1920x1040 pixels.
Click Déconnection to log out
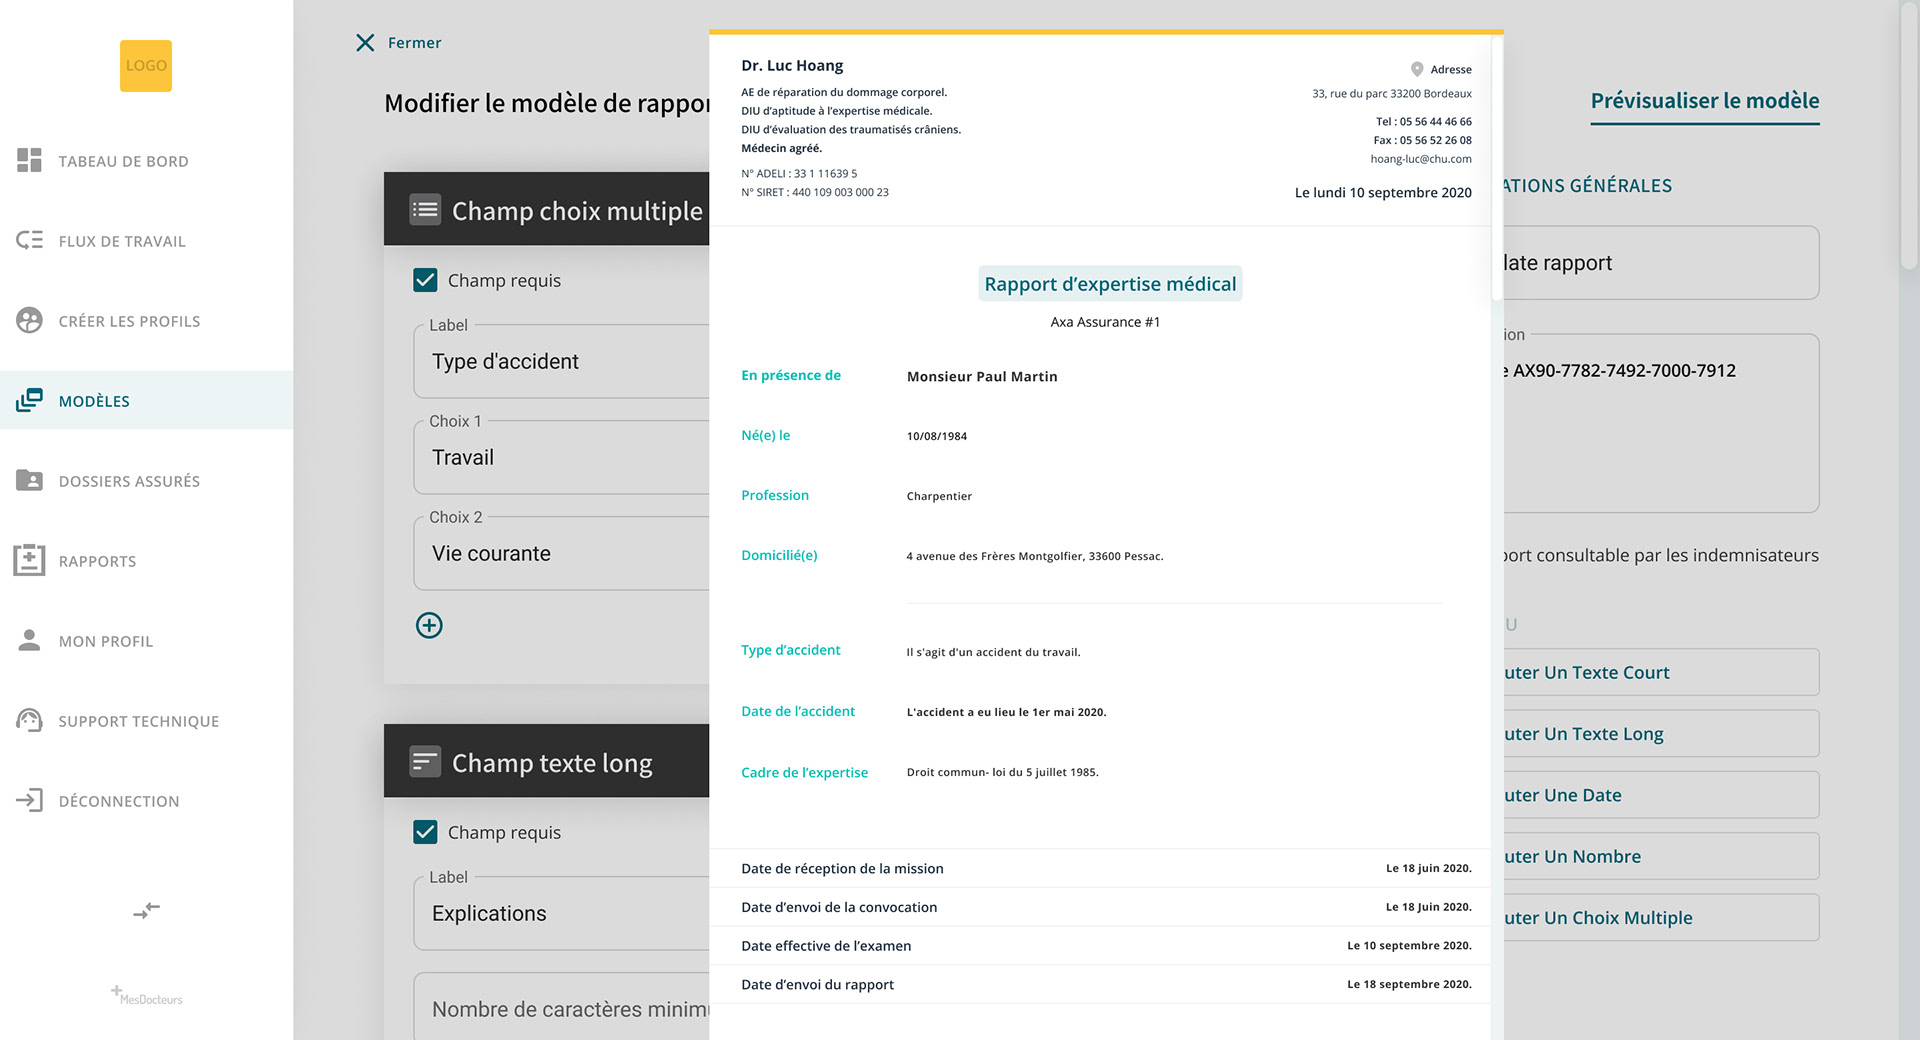[x=146, y=801]
